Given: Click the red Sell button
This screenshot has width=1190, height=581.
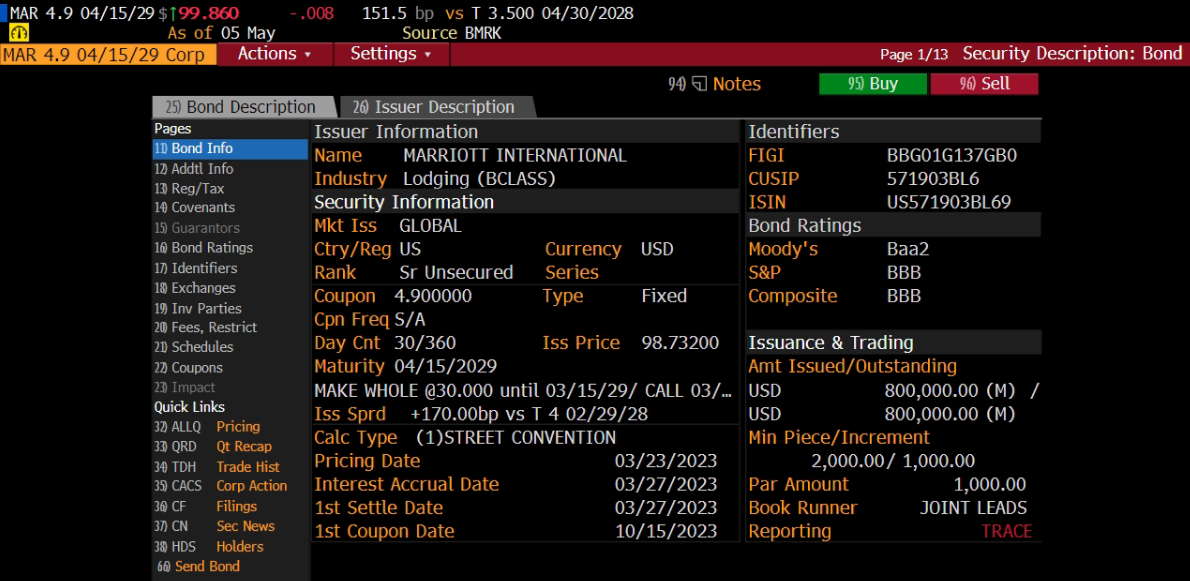Looking at the screenshot, I should [x=984, y=84].
